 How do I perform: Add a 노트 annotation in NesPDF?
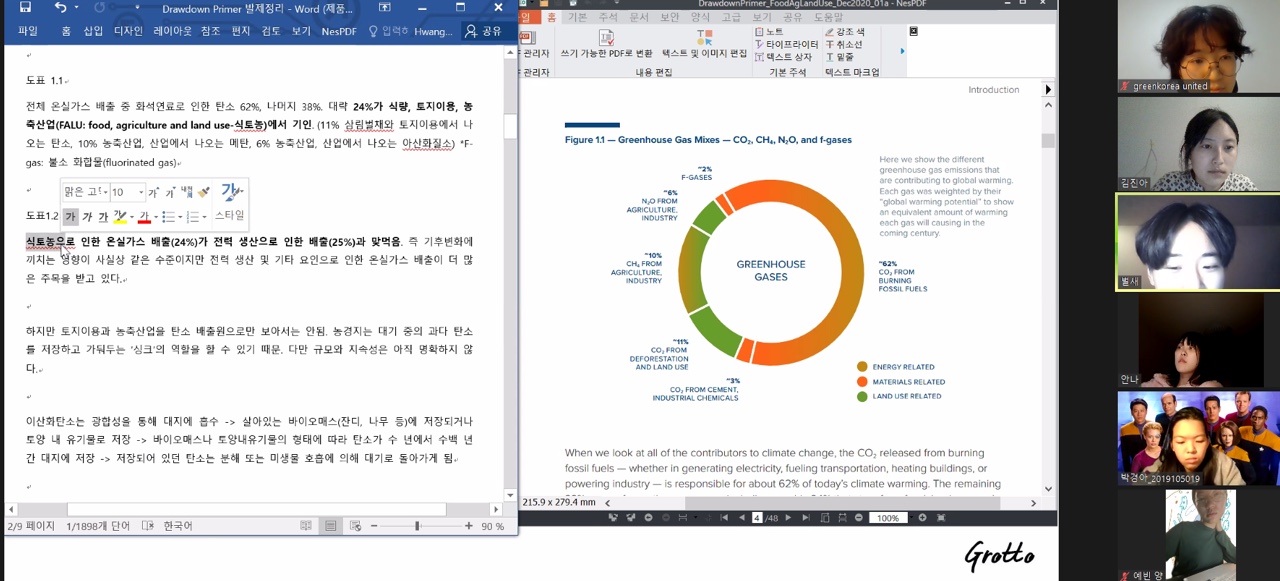(x=768, y=32)
